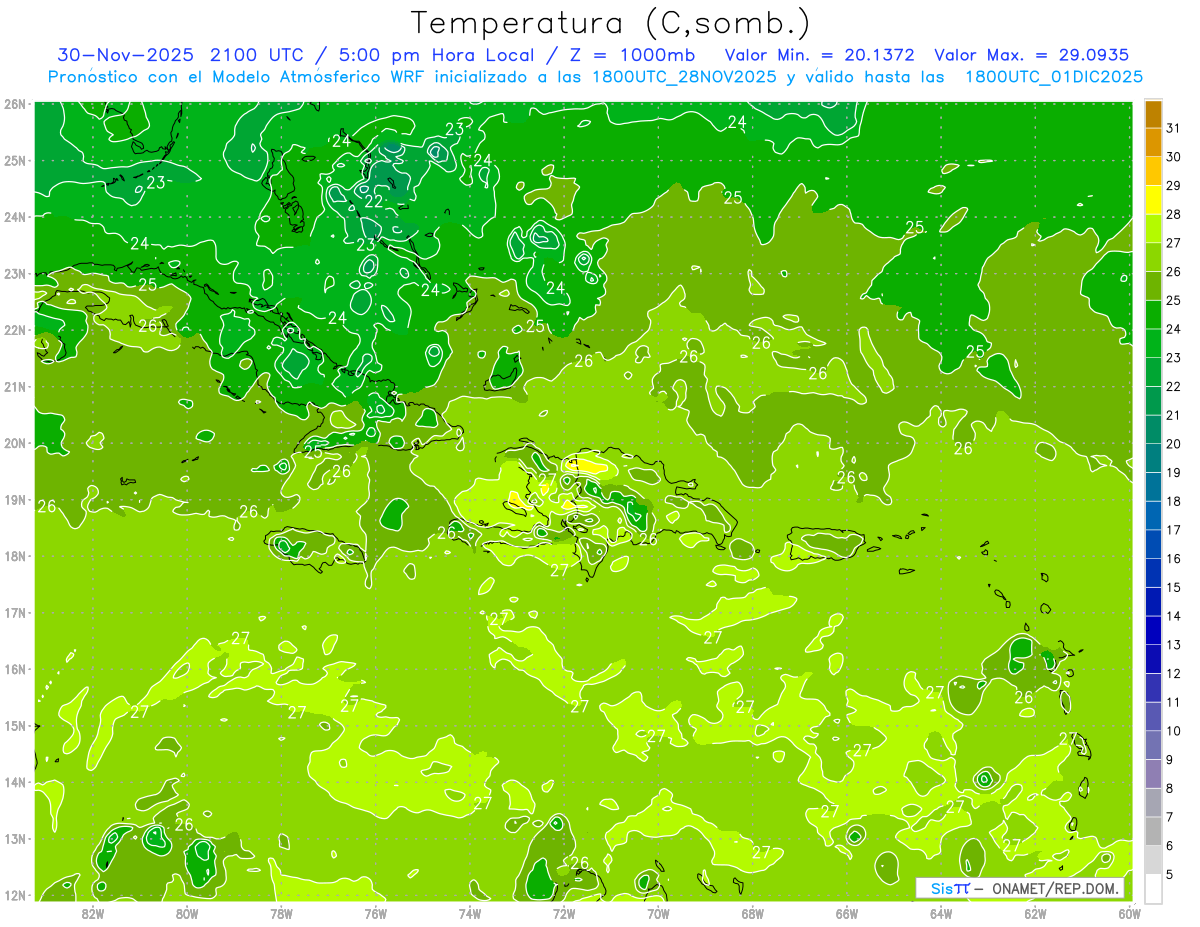This screenshot has width=1200, height=927.
Task: Click the "68W" longitude axis label
Action: 752,913
